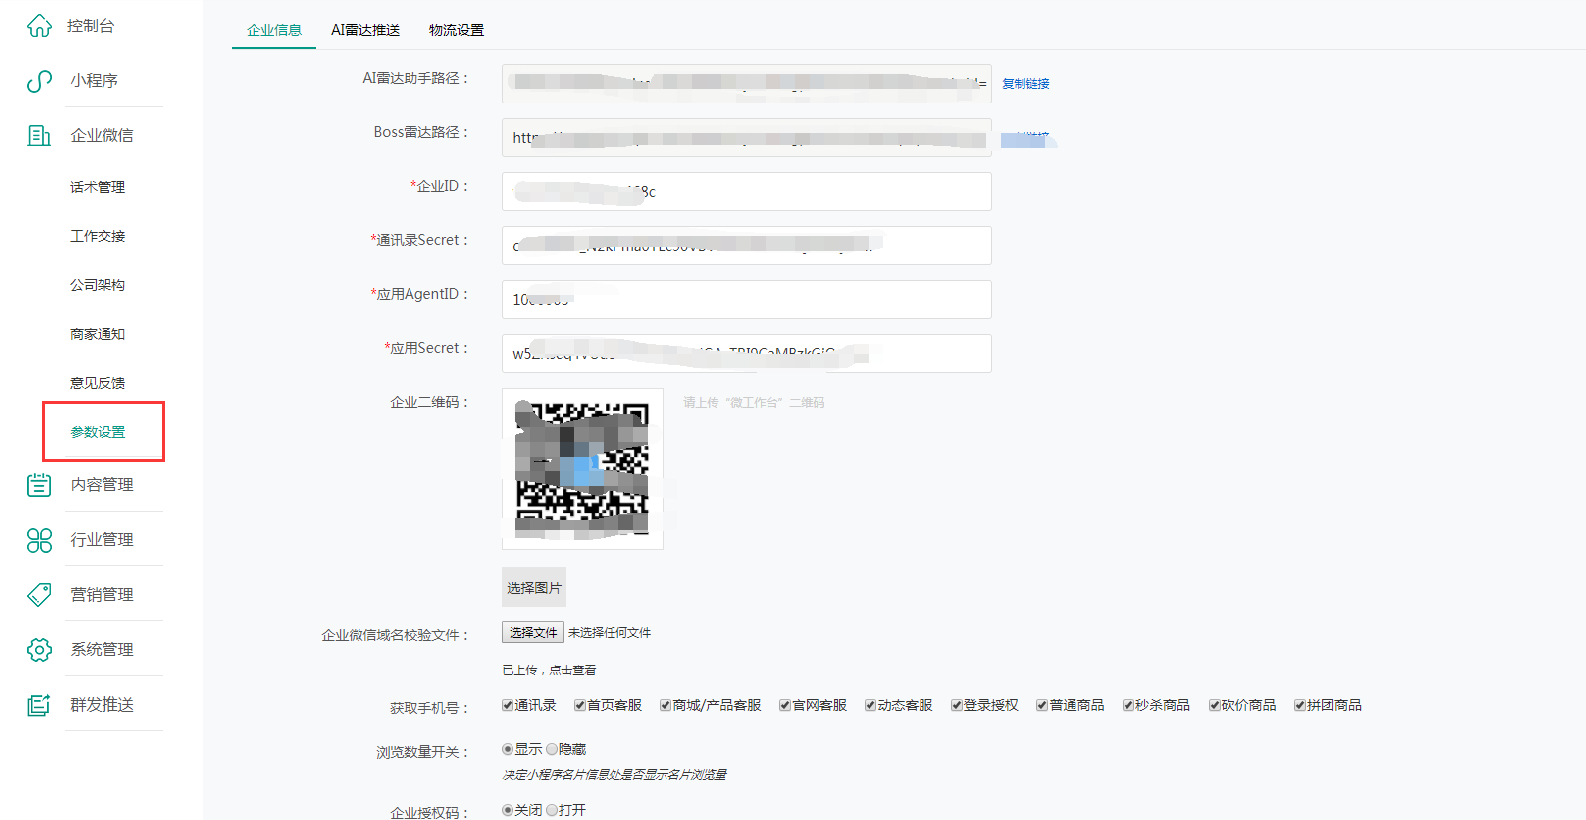1586x820 pixels.
Task: Collapse the 企业微信 menu section
Action: pos(102,136)
